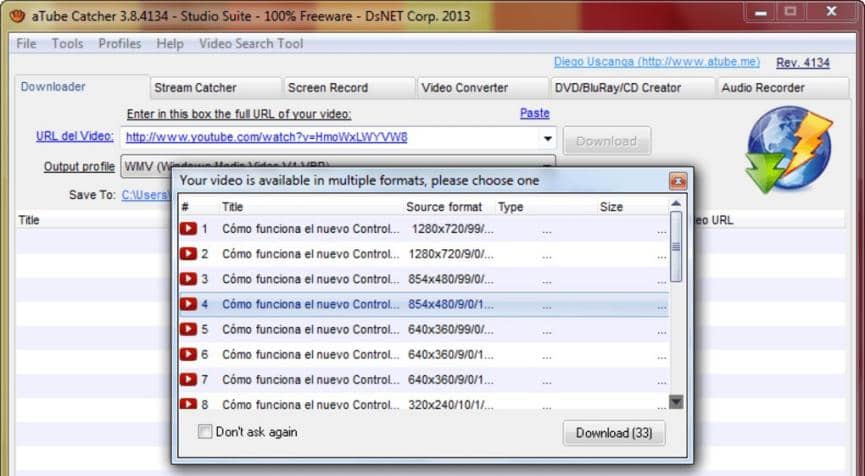The image size is (865, 476).
Task: Click the Rev. 4134 link
Action: [x=803, y=63]
